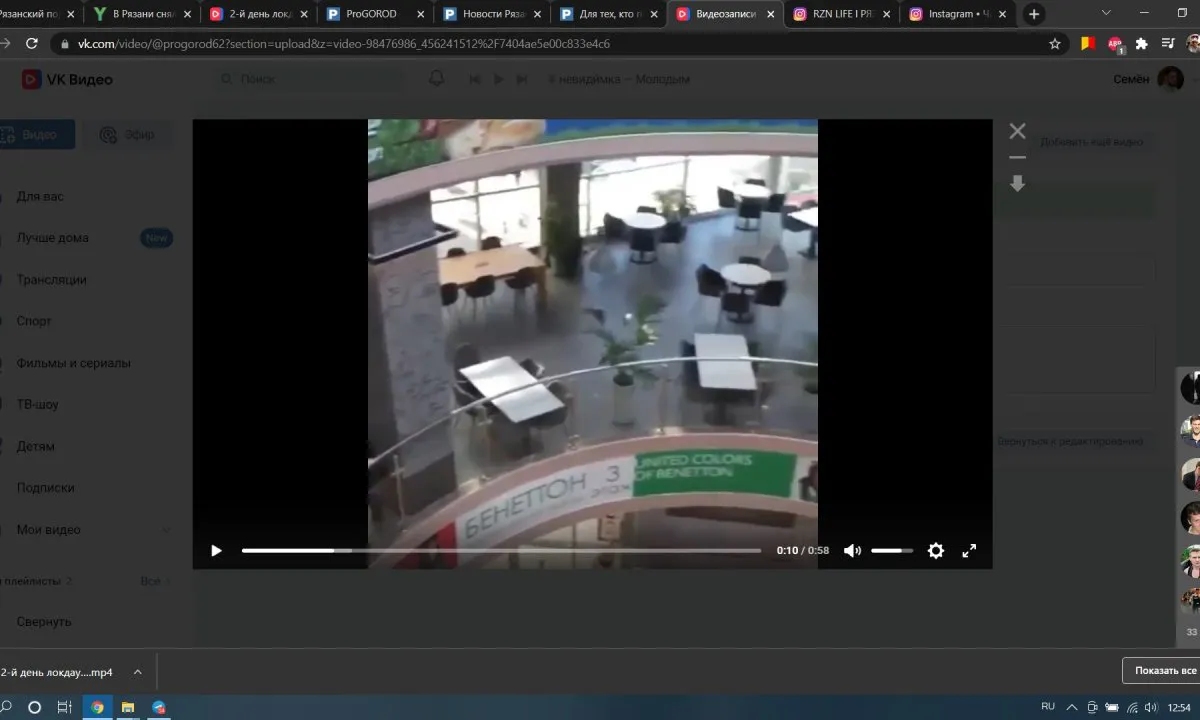The image size is (1200, 720).
Task: Select the Видео button in sidebar
Action: (x=37, y=135)
